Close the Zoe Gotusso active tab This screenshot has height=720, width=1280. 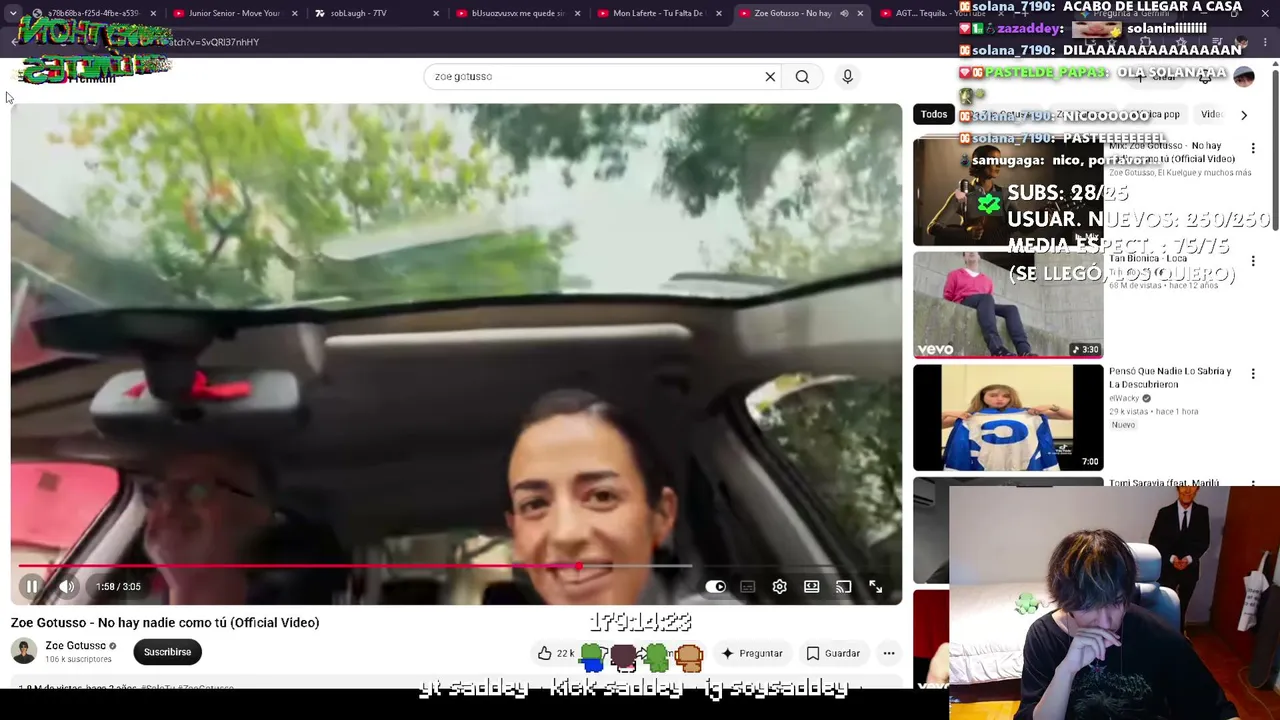coord(860,13)
